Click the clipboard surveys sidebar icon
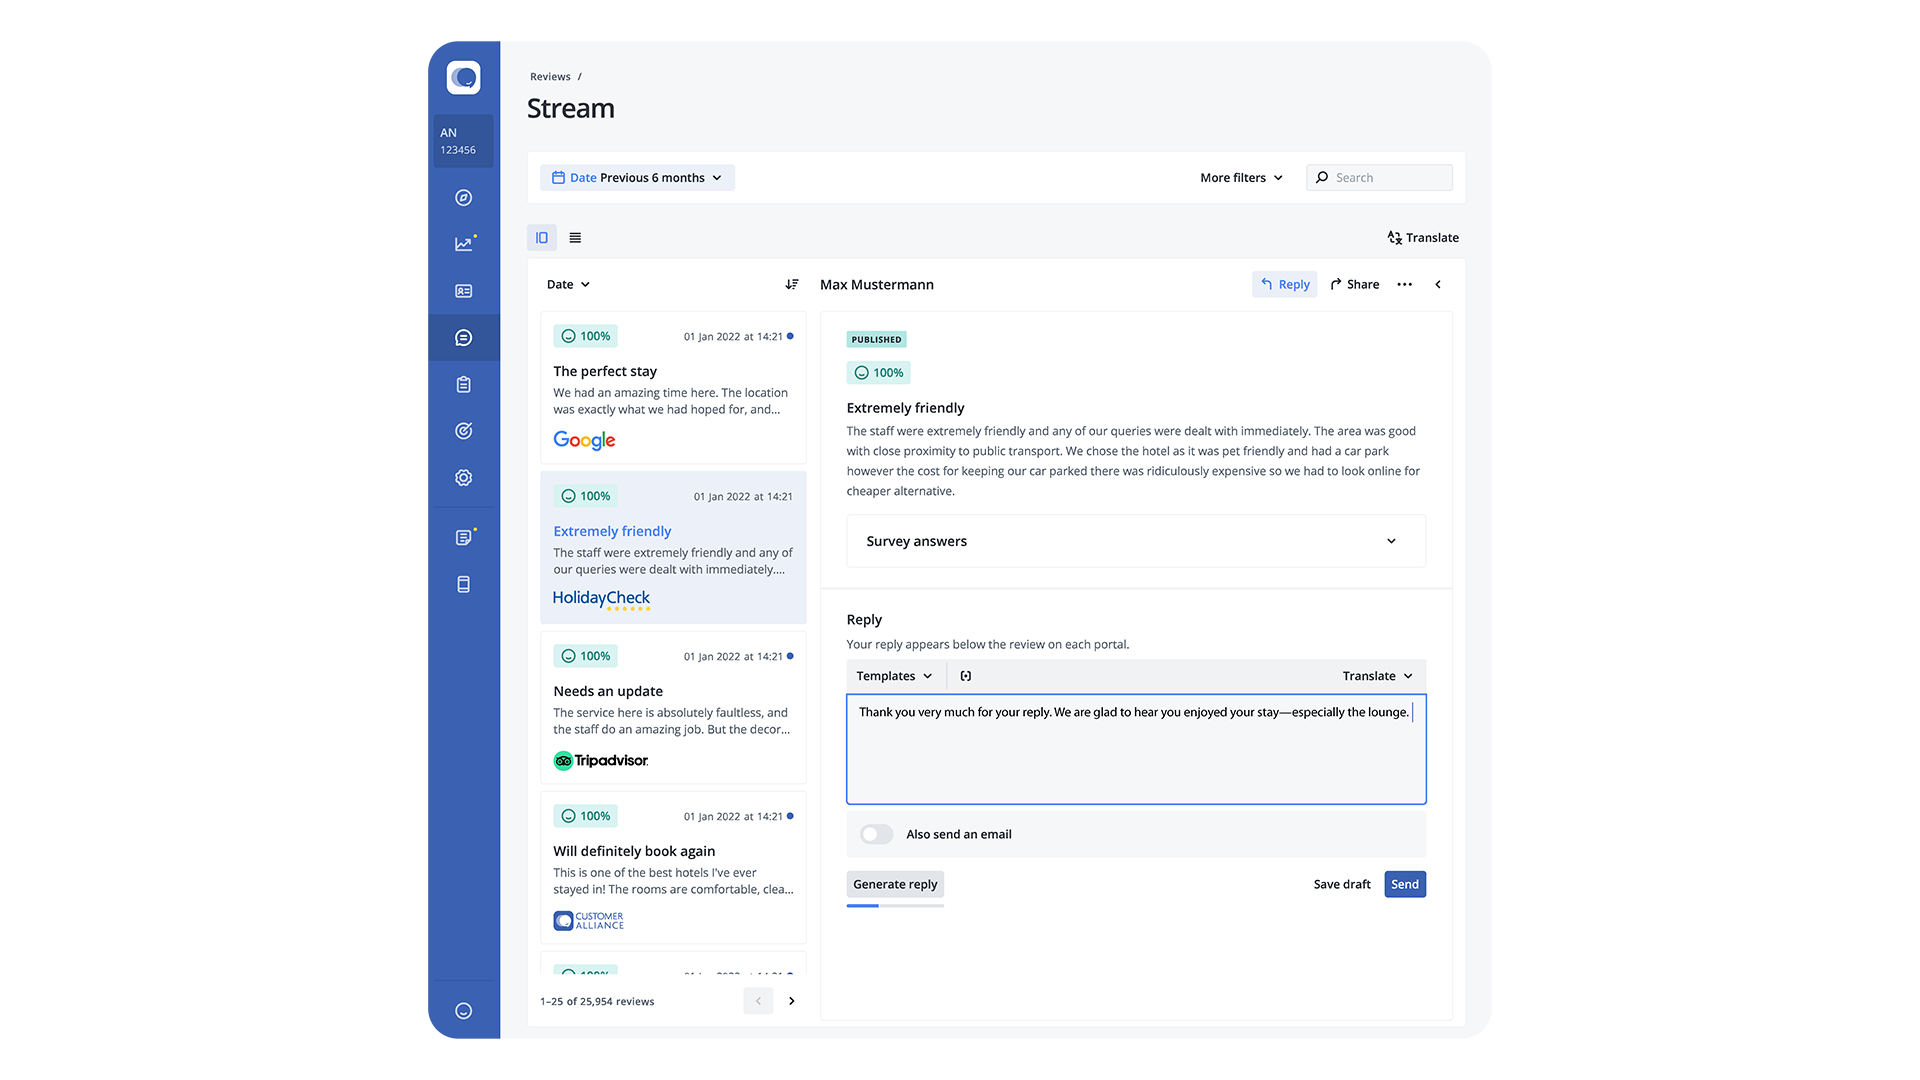The image size is (1920, 1080). [463, 384]
